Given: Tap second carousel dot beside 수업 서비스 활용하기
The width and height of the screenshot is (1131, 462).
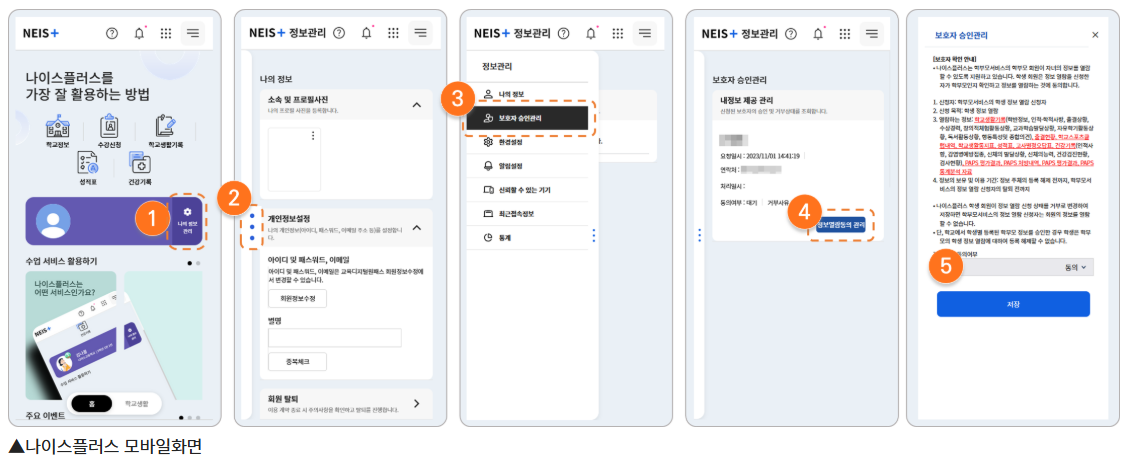Looking at the screenshot, I should click(198, 263).
